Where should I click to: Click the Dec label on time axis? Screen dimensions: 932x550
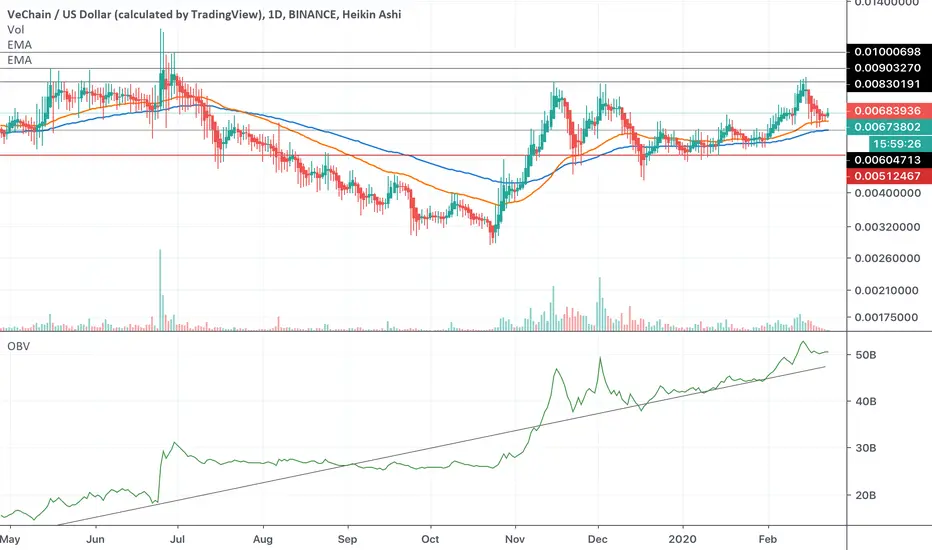point(597,539)
